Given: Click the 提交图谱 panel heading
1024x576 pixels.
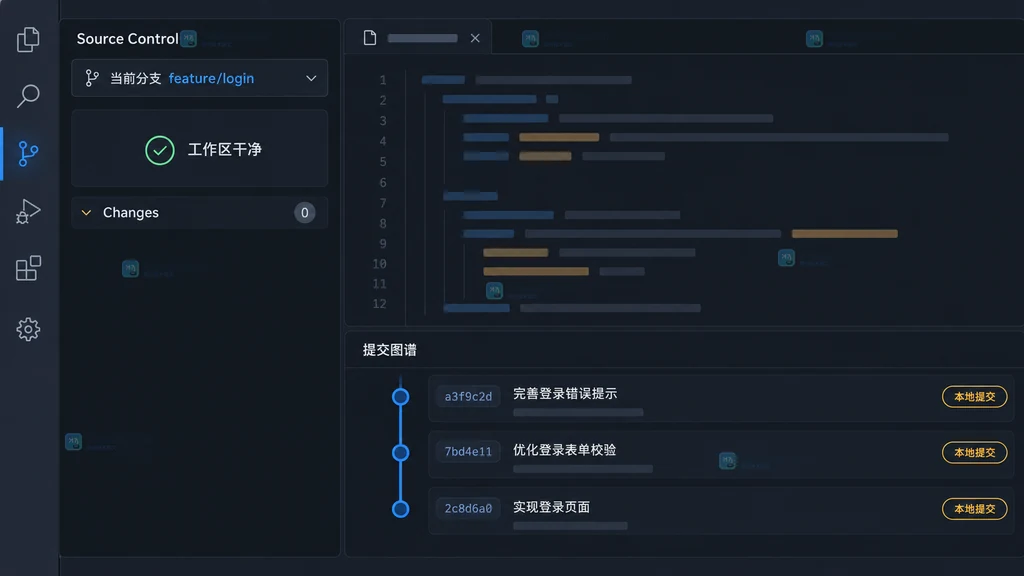Looking at the screenshot, I should click(x=390, y=350).
